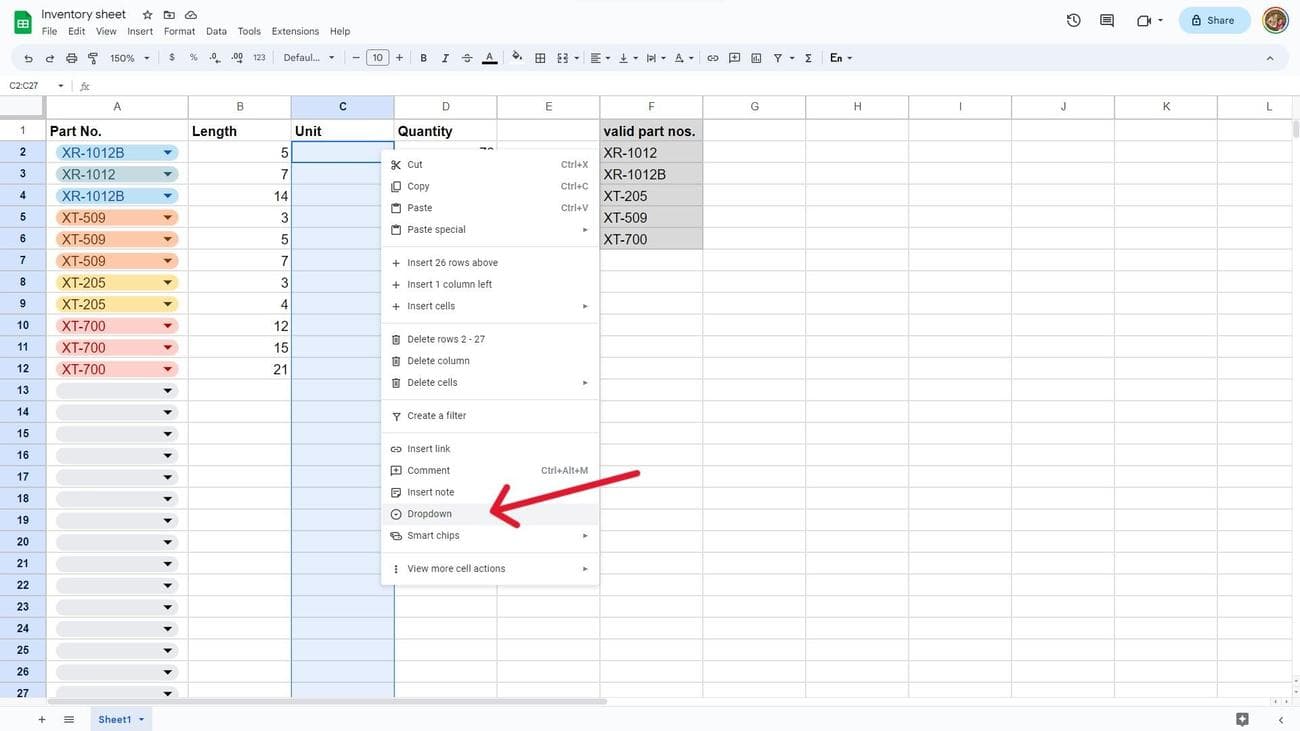This screenshot has height=731, width=1300.
Task: Open the Extensions menu
Action: click(295, 31)
